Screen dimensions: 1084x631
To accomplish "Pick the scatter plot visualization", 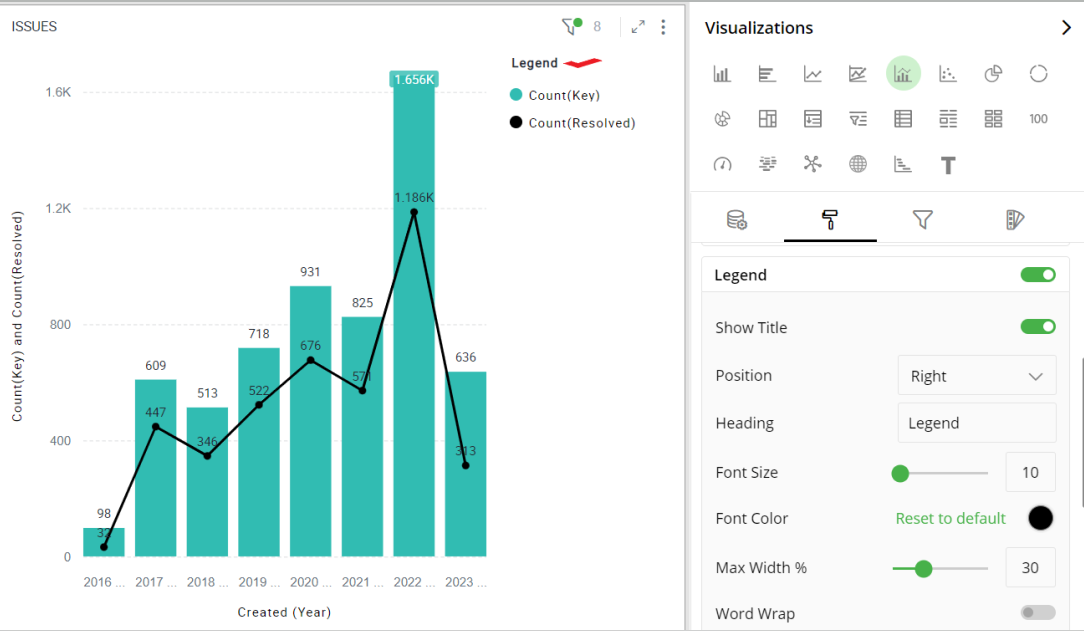I will 948,74.
